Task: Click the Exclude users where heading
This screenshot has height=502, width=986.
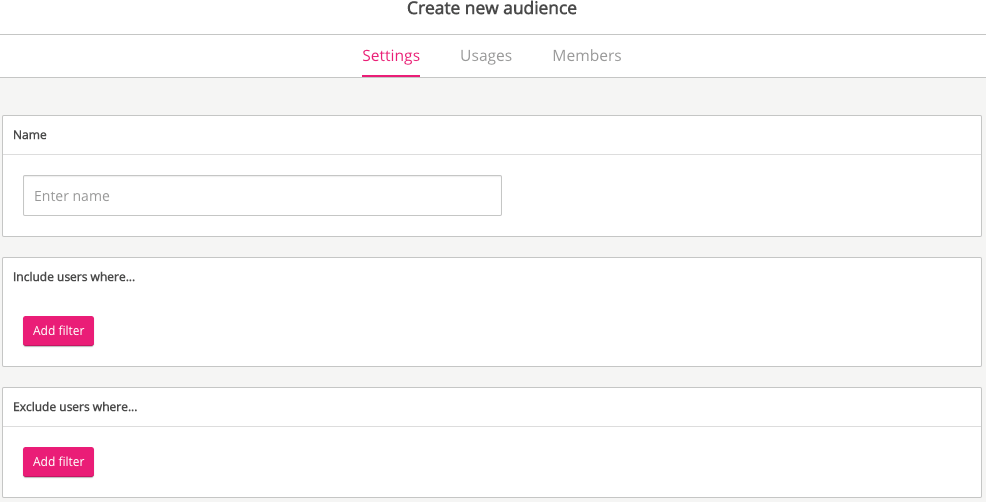Action: click(x=75, y=407)
